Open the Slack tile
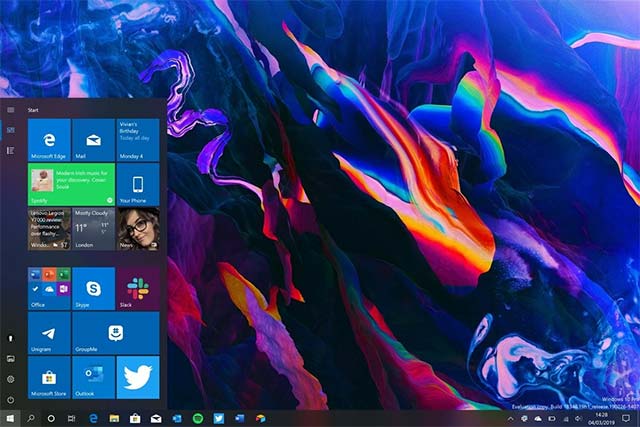The height and width of the screenshot is (427, 640). (138, 288)
